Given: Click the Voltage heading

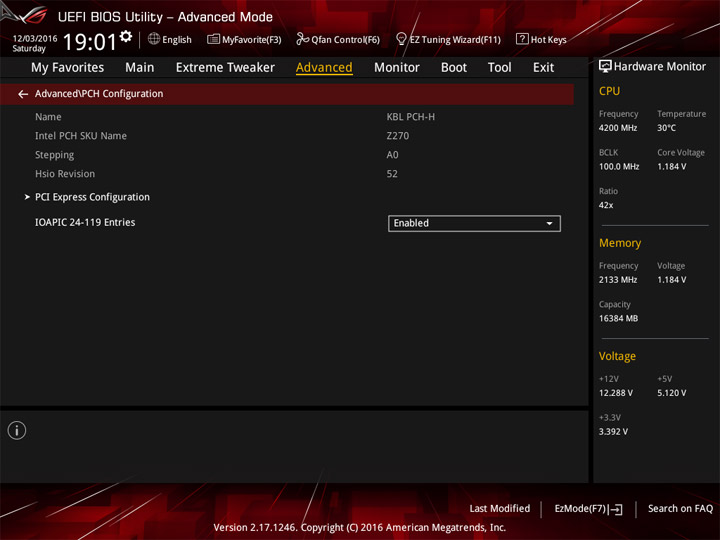Looking at the screenshot, I should point(617,356).
